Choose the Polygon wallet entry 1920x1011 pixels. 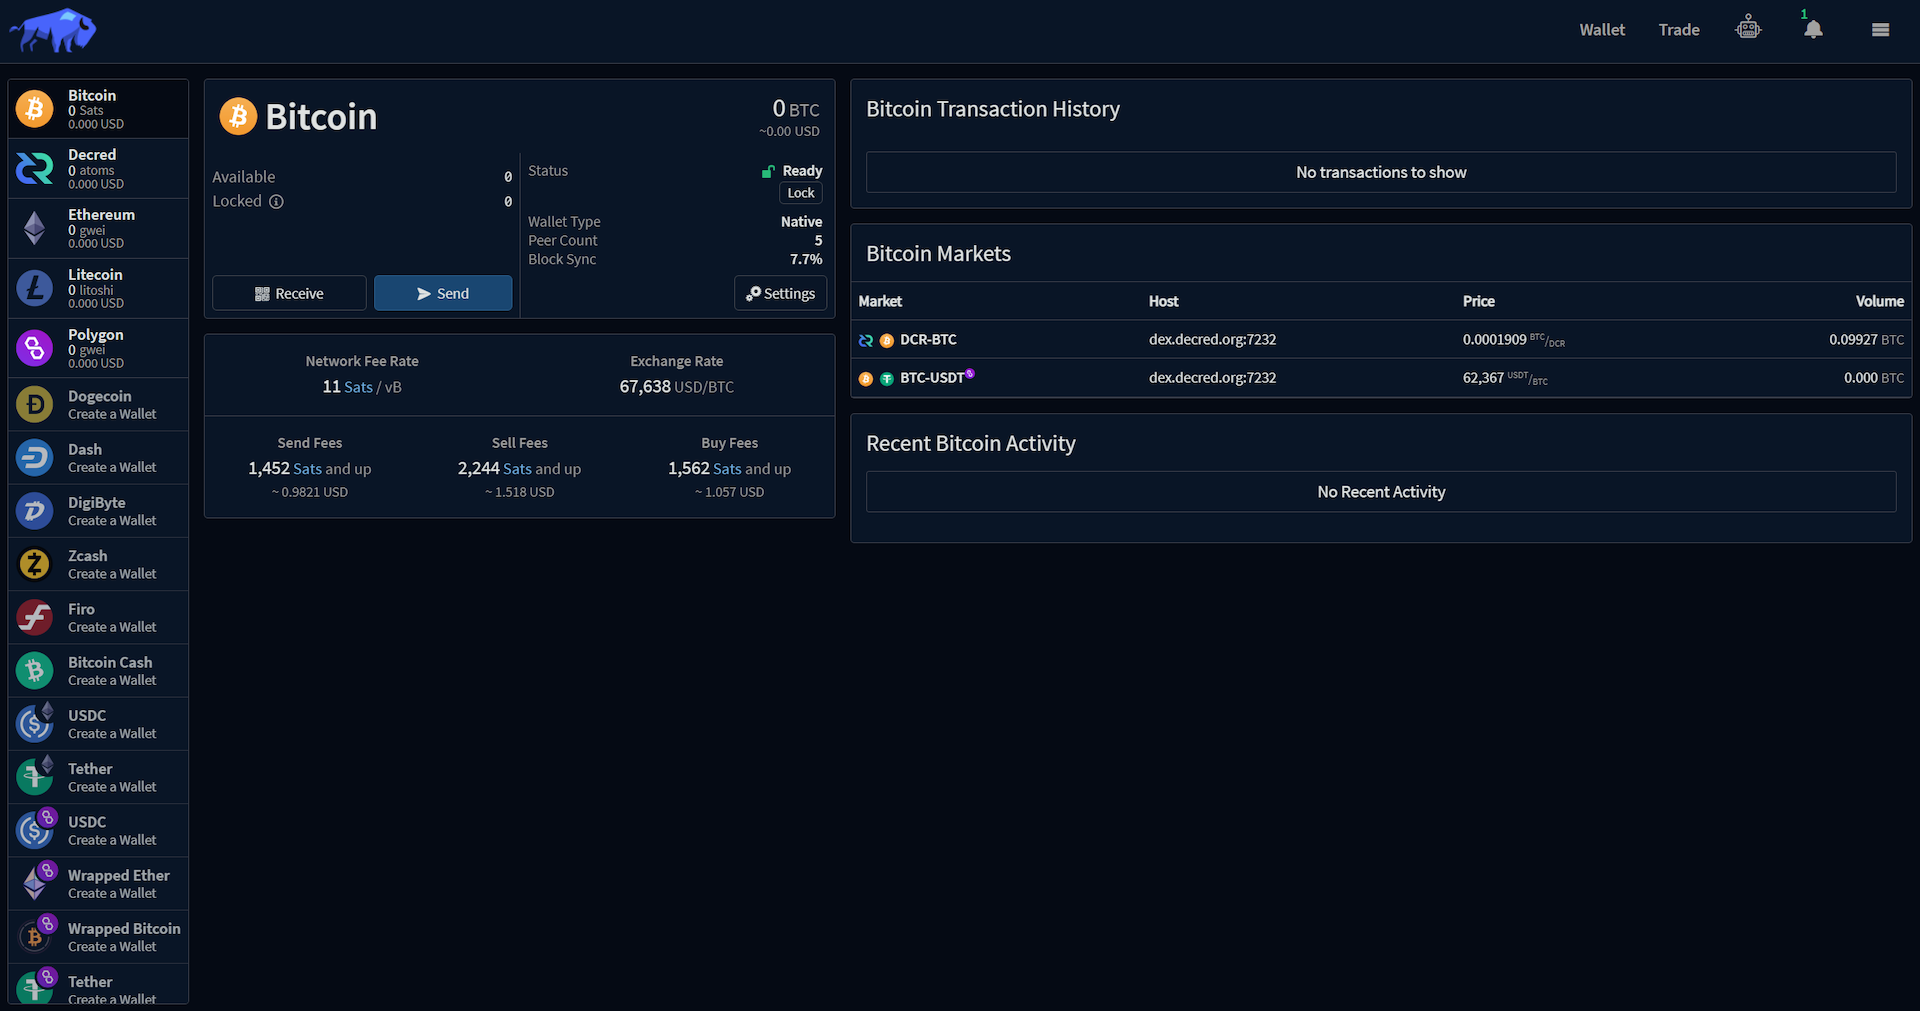click(98, 348)
